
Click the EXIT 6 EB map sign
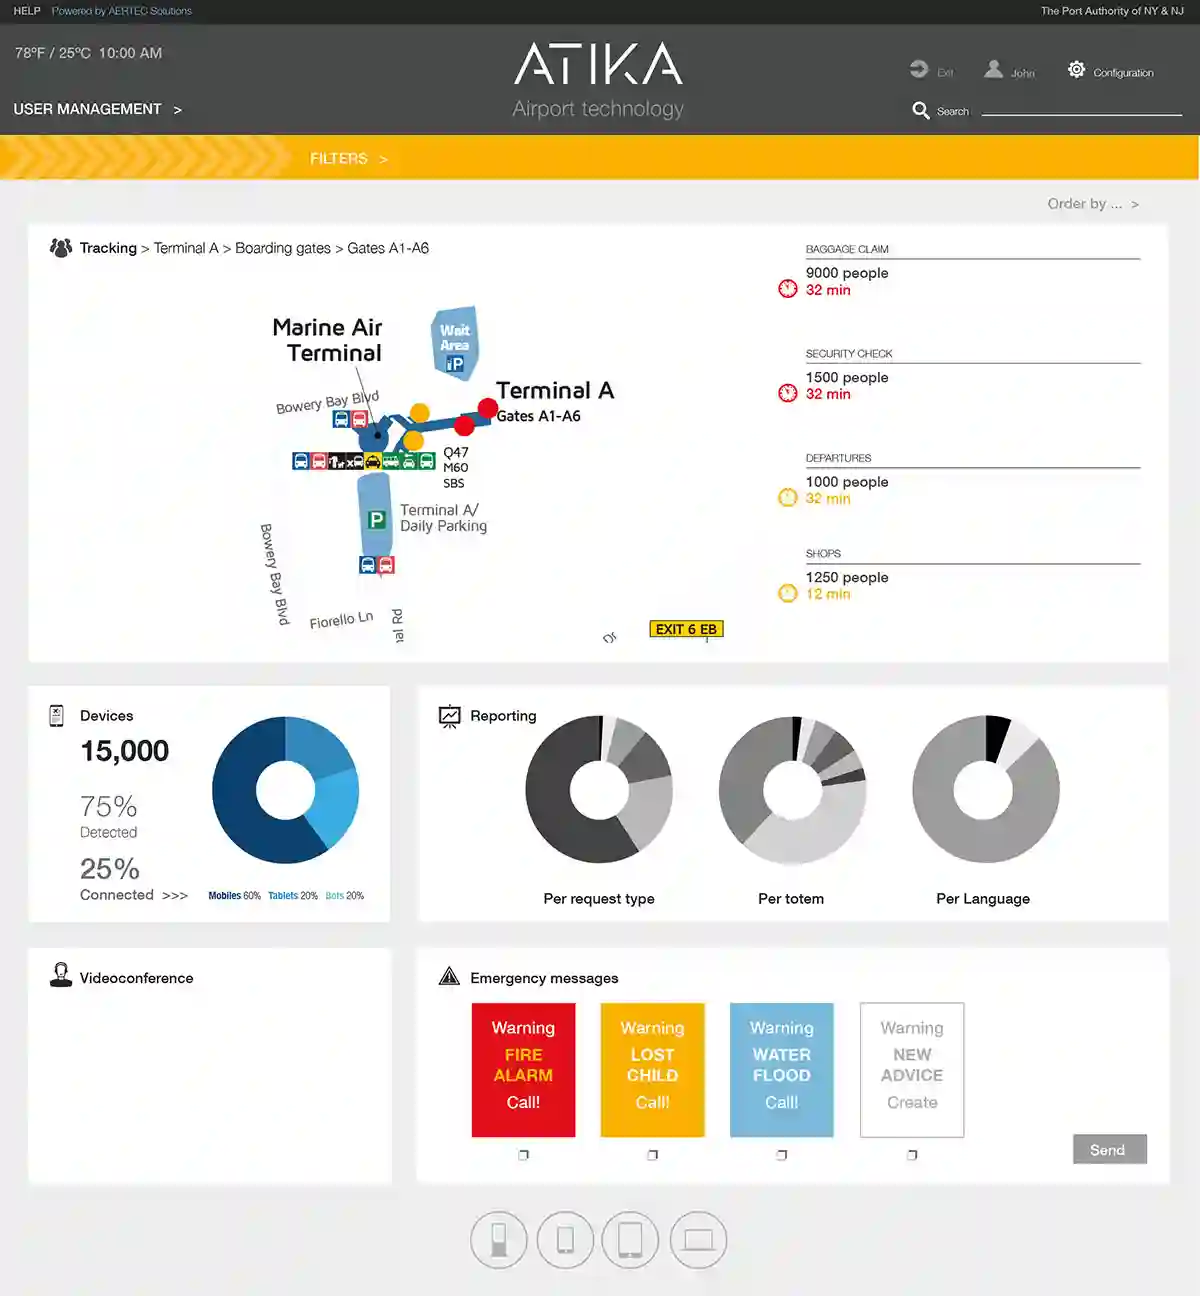(686, 629)
